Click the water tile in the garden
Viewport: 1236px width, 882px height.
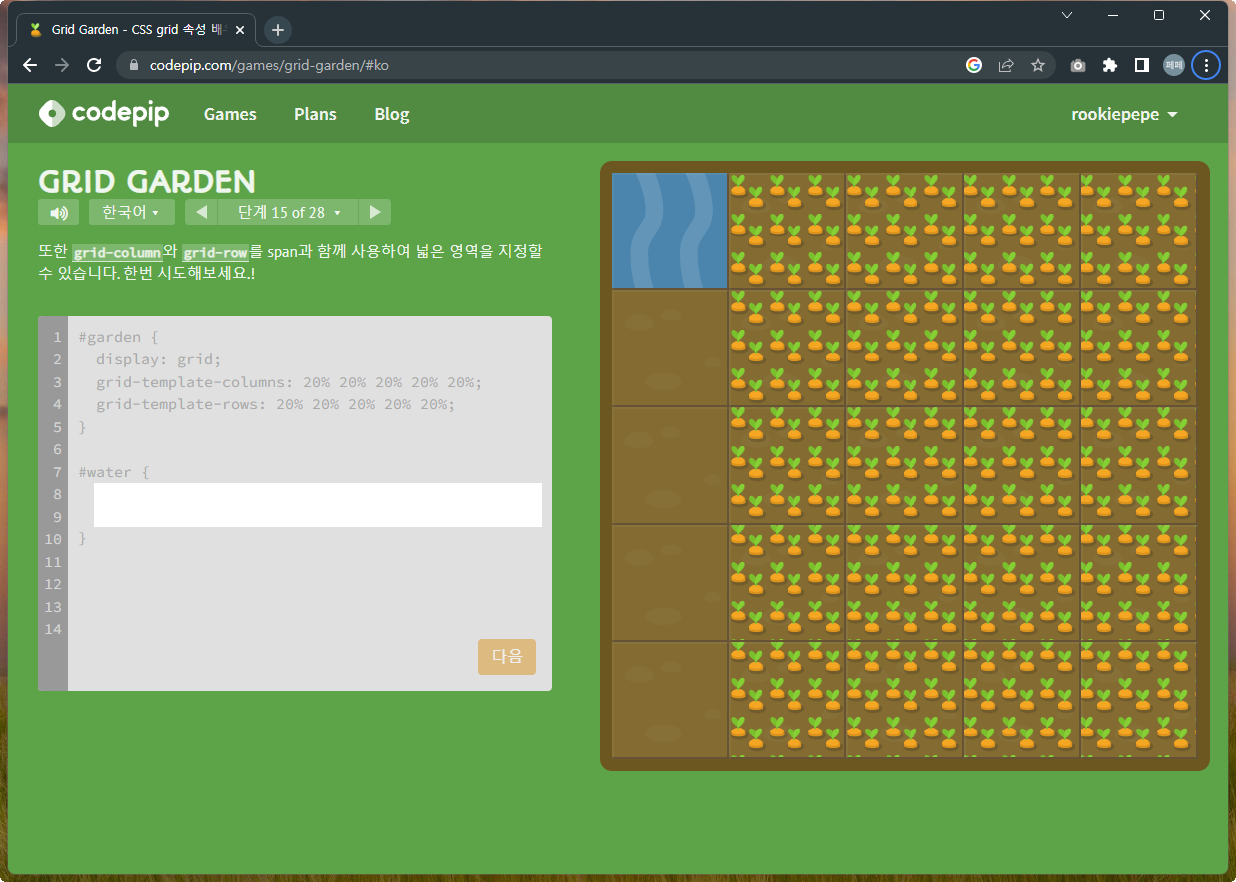pos(669,231)
